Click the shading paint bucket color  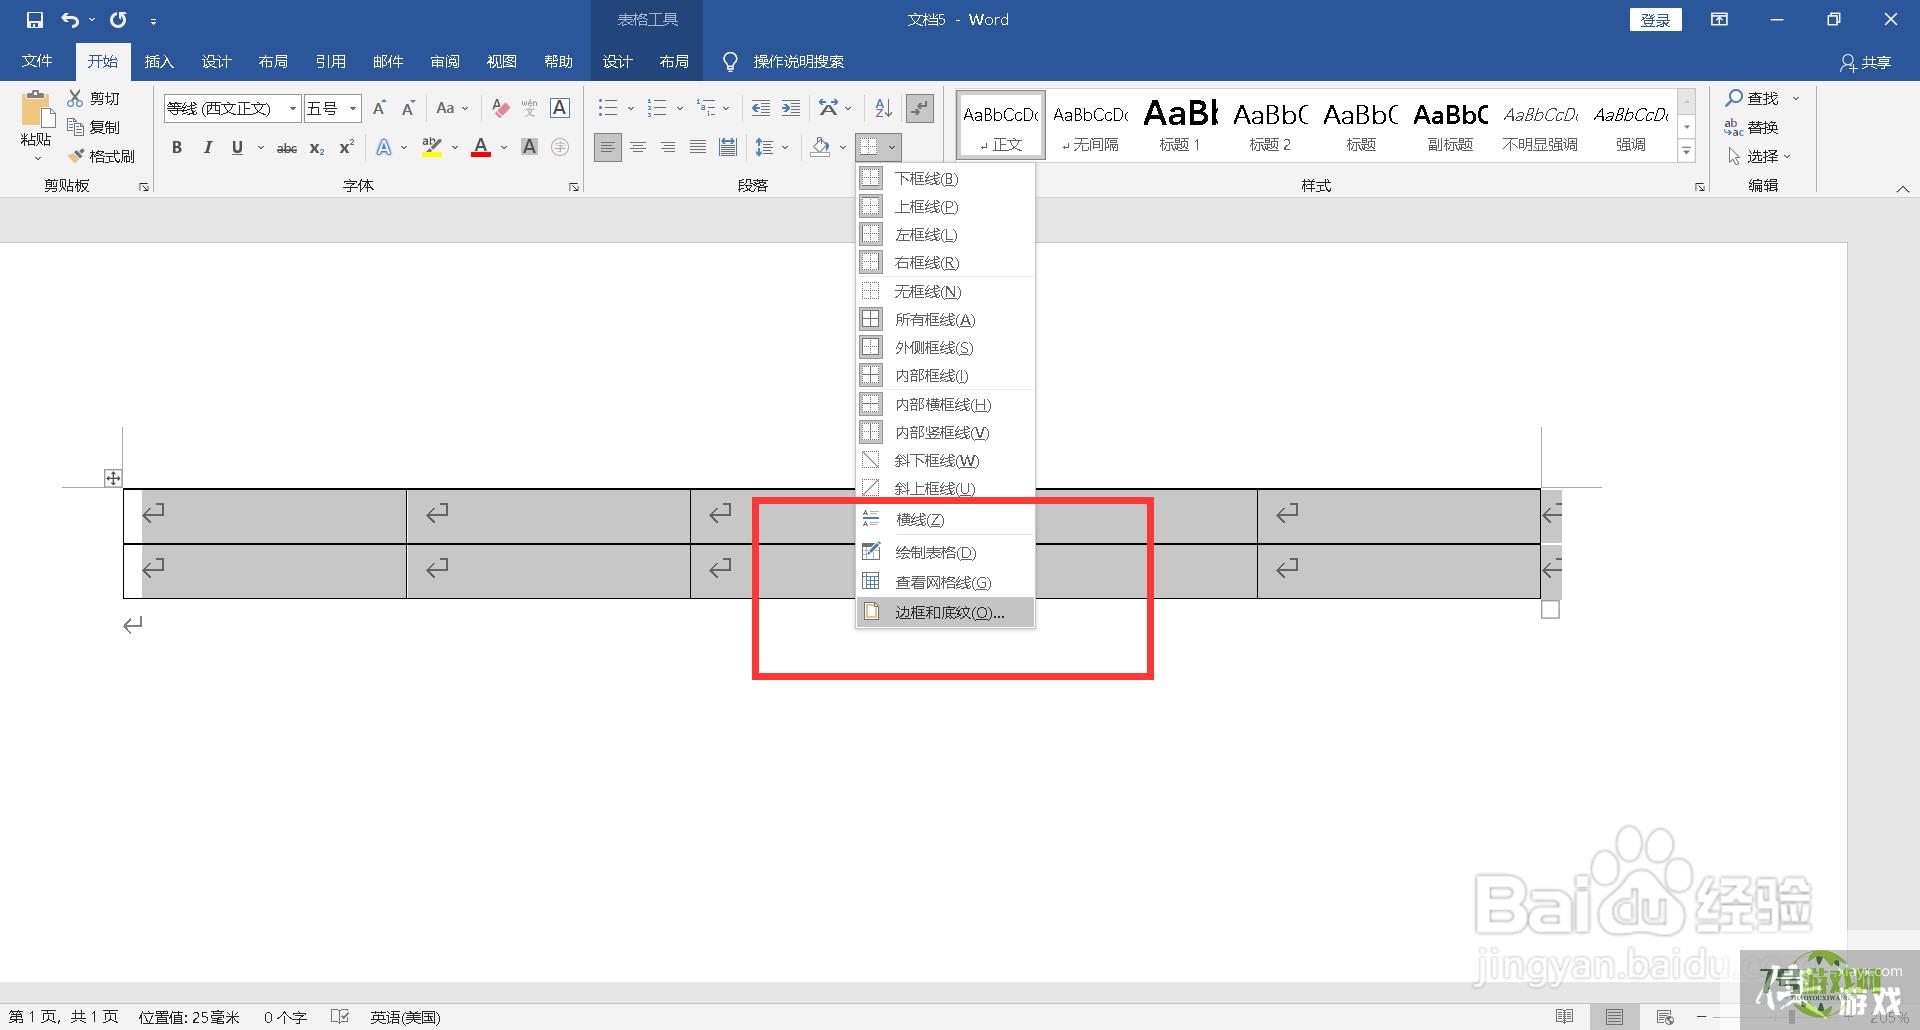(x=820, y=148)
